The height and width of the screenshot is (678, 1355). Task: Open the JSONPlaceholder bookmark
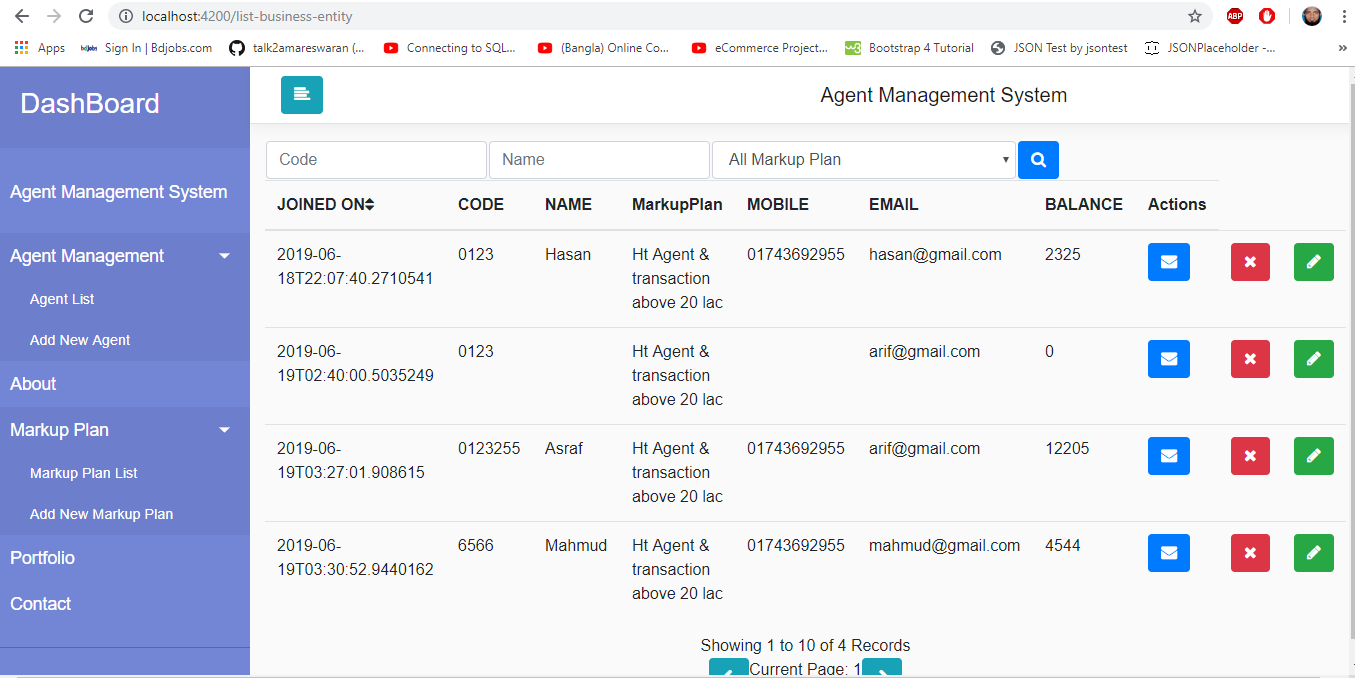click(x=1210, y=48)
